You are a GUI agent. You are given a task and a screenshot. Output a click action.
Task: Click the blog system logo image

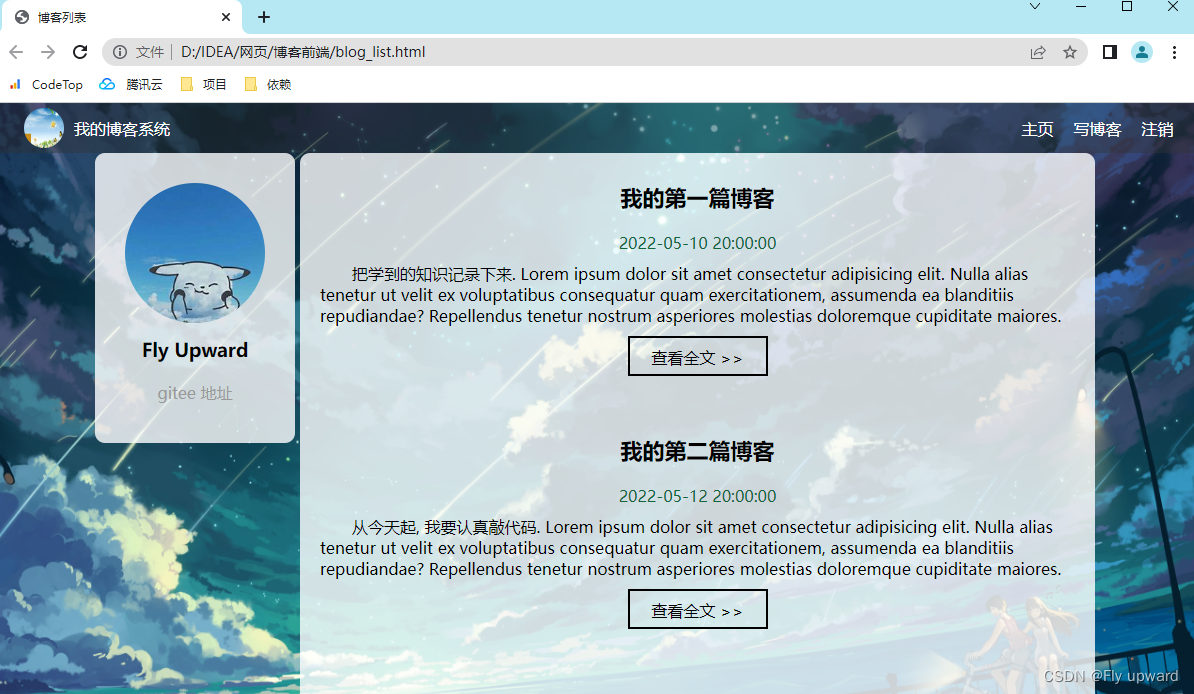[x=43, y=128]
